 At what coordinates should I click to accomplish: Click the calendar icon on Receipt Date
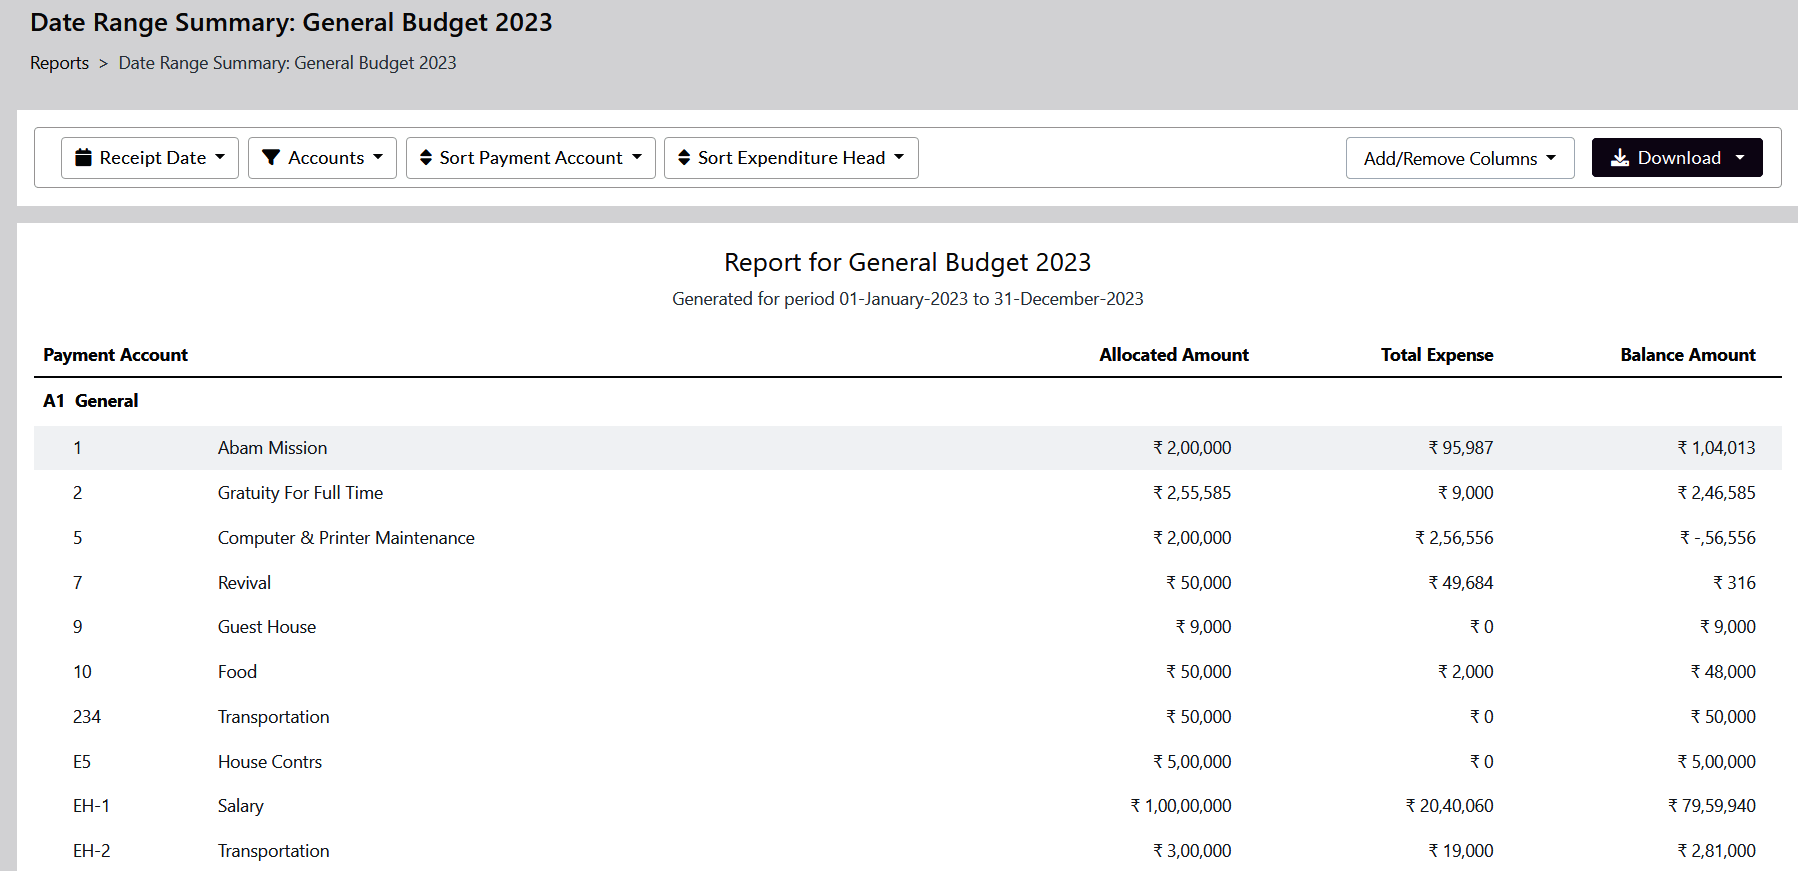click(84, 158)
